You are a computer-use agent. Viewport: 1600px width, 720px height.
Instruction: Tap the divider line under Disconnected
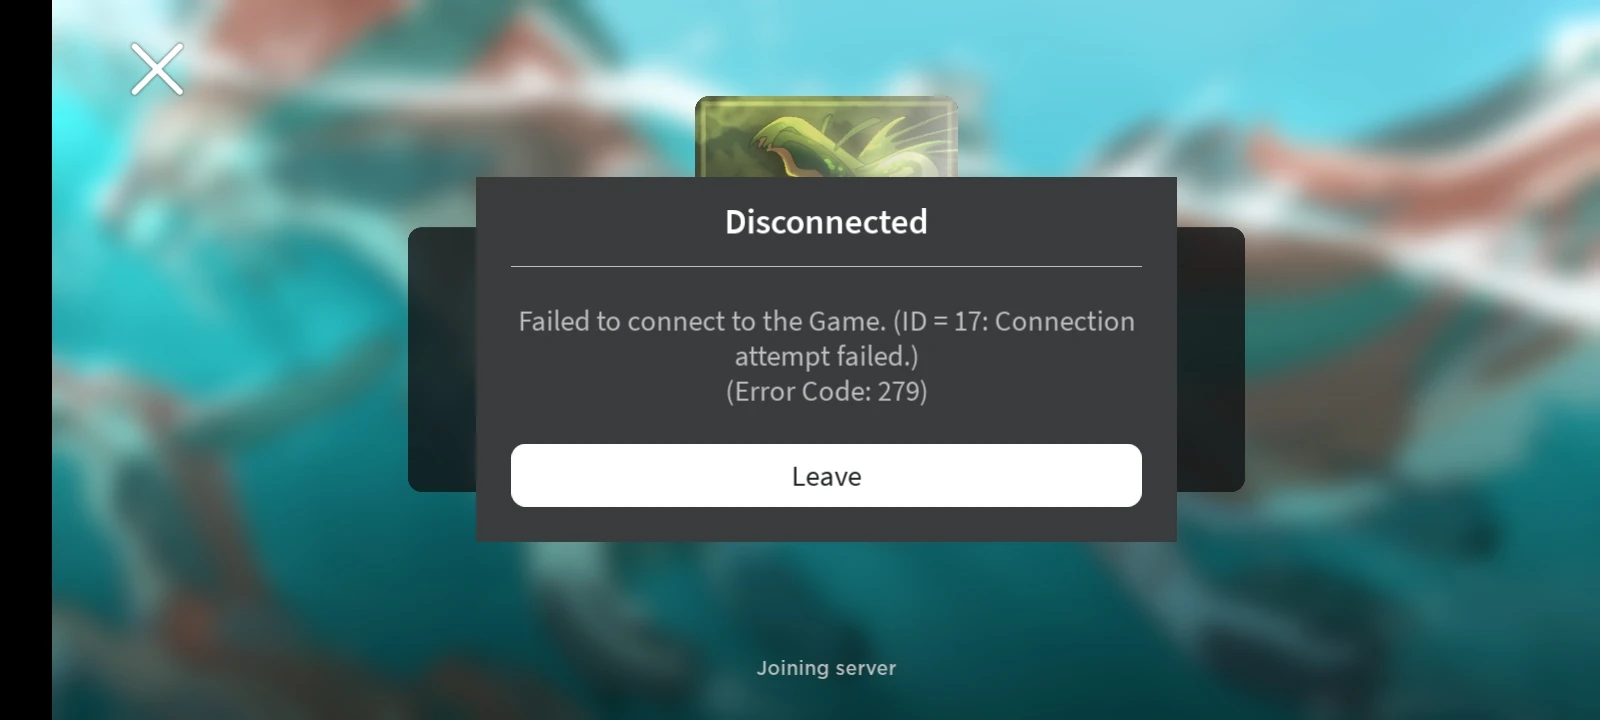(826, 267)
